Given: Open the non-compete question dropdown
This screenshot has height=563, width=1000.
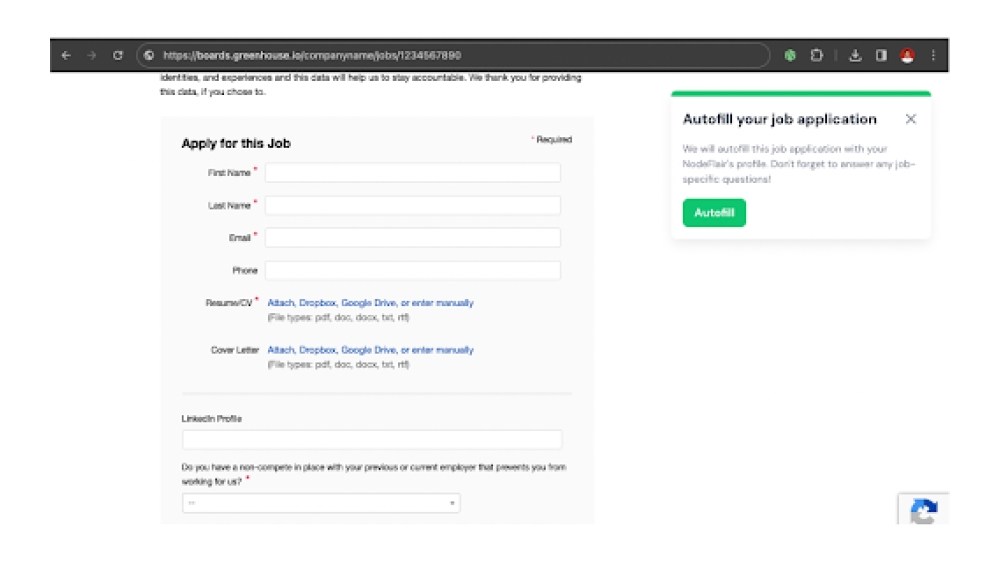Looking at the screenshot, I should (x=321, y=503).
